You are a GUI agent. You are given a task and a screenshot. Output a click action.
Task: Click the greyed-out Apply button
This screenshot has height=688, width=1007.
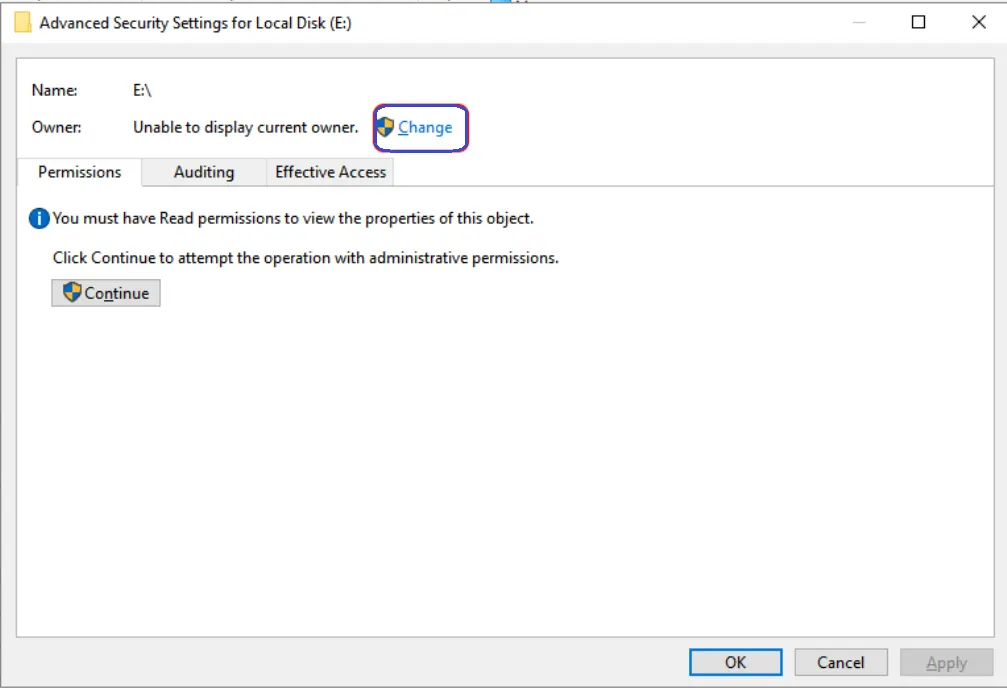click(946, 662)
